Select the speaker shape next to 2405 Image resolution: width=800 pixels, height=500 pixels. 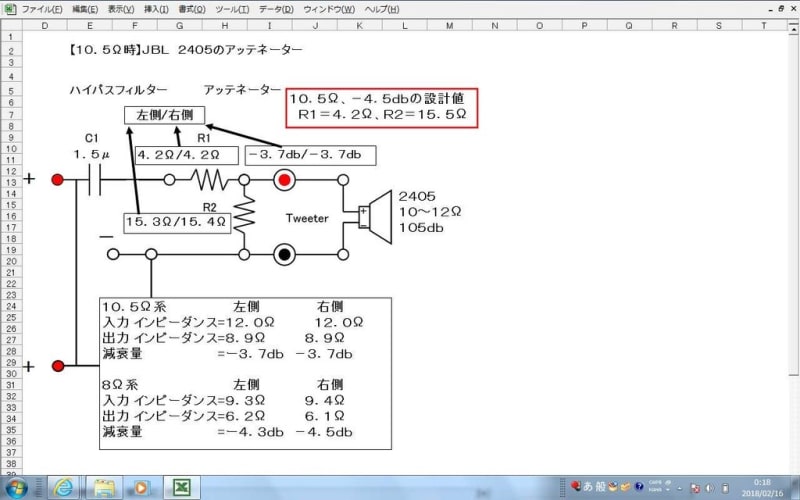(x=375, y=217)
